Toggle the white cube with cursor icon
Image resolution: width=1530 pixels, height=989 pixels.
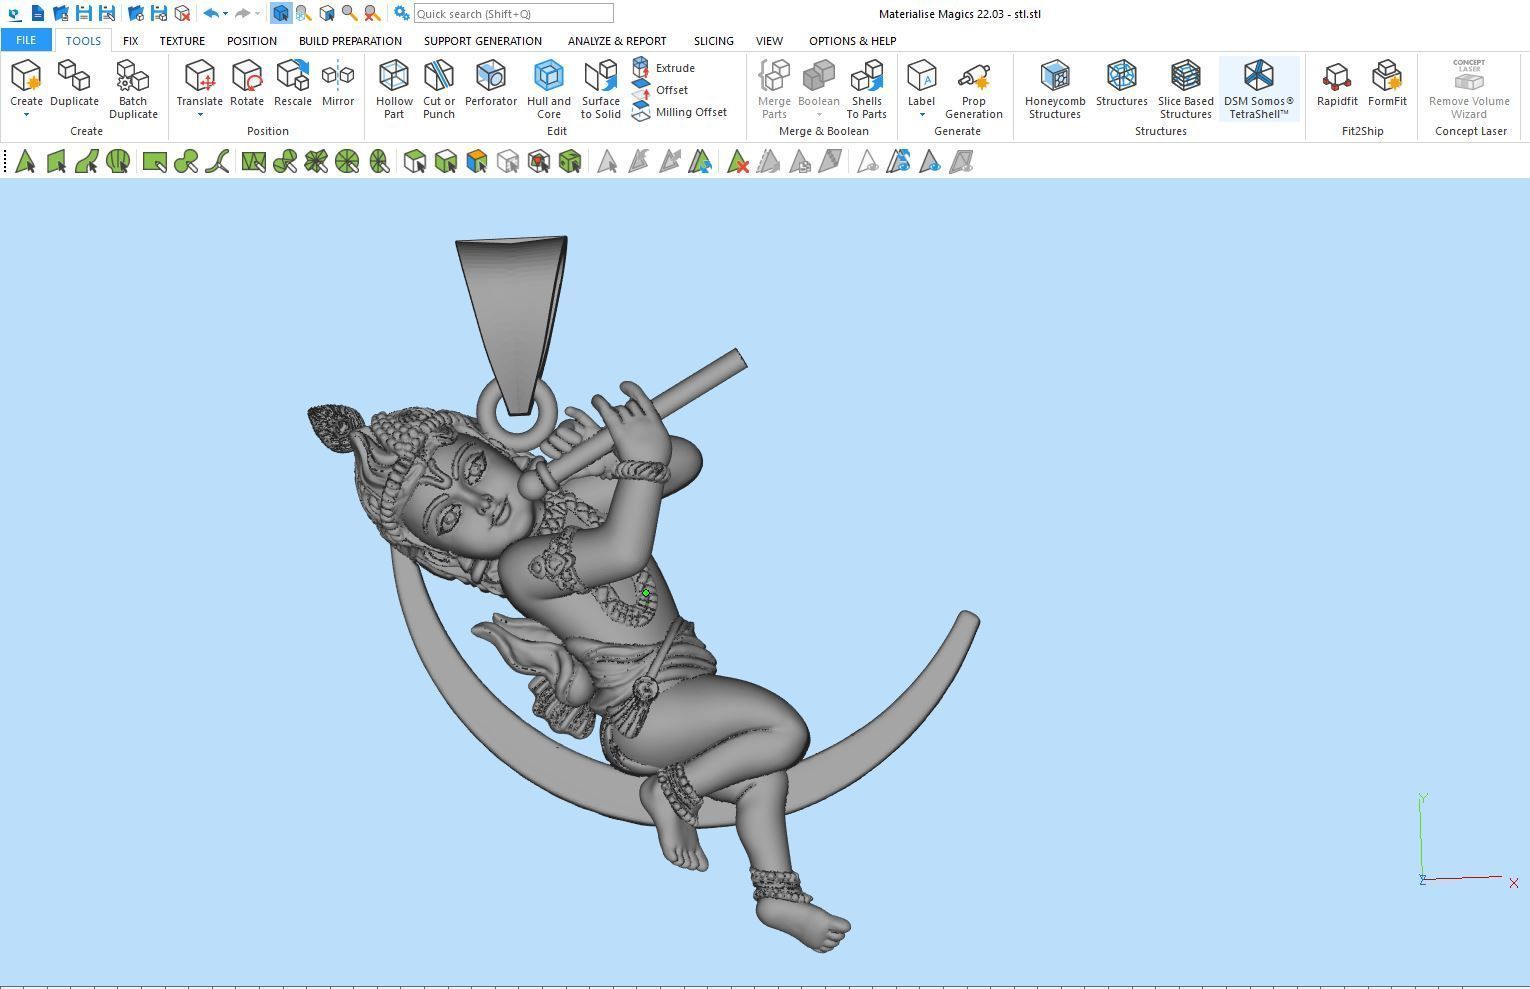[x=326, y=14]
